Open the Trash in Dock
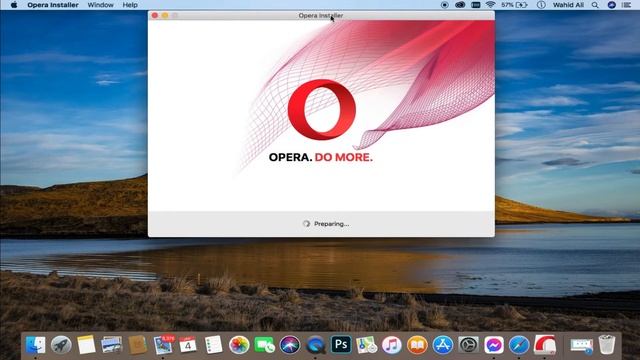Viewport: 640px width, 360px height. click(x=607, y=345)
